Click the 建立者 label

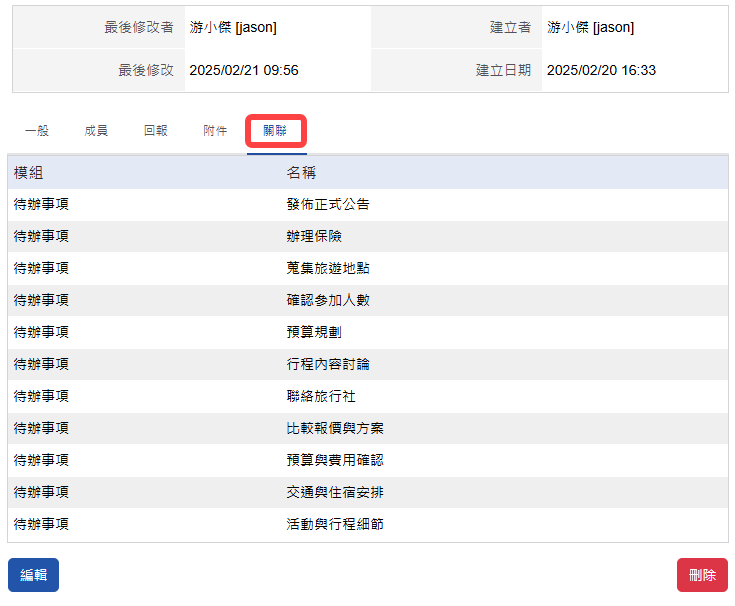click(x=510, y=27)
